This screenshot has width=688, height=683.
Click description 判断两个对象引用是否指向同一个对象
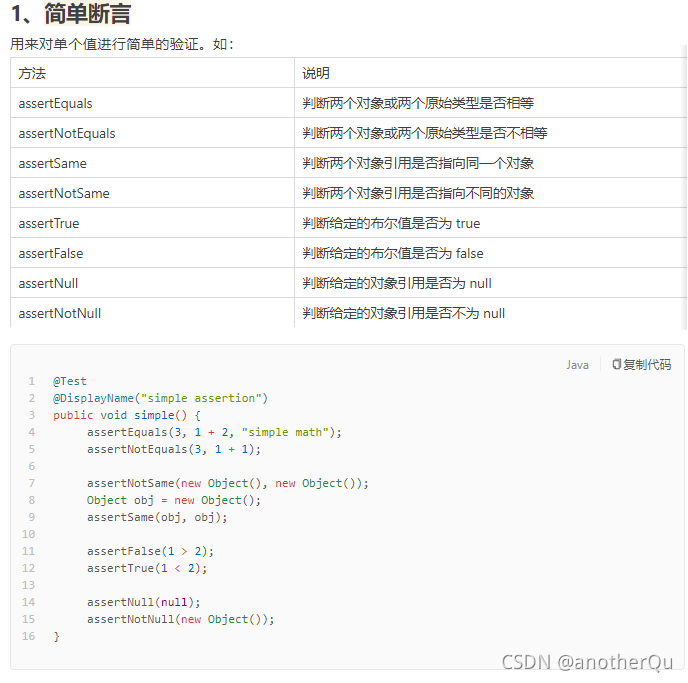[418, 164]
